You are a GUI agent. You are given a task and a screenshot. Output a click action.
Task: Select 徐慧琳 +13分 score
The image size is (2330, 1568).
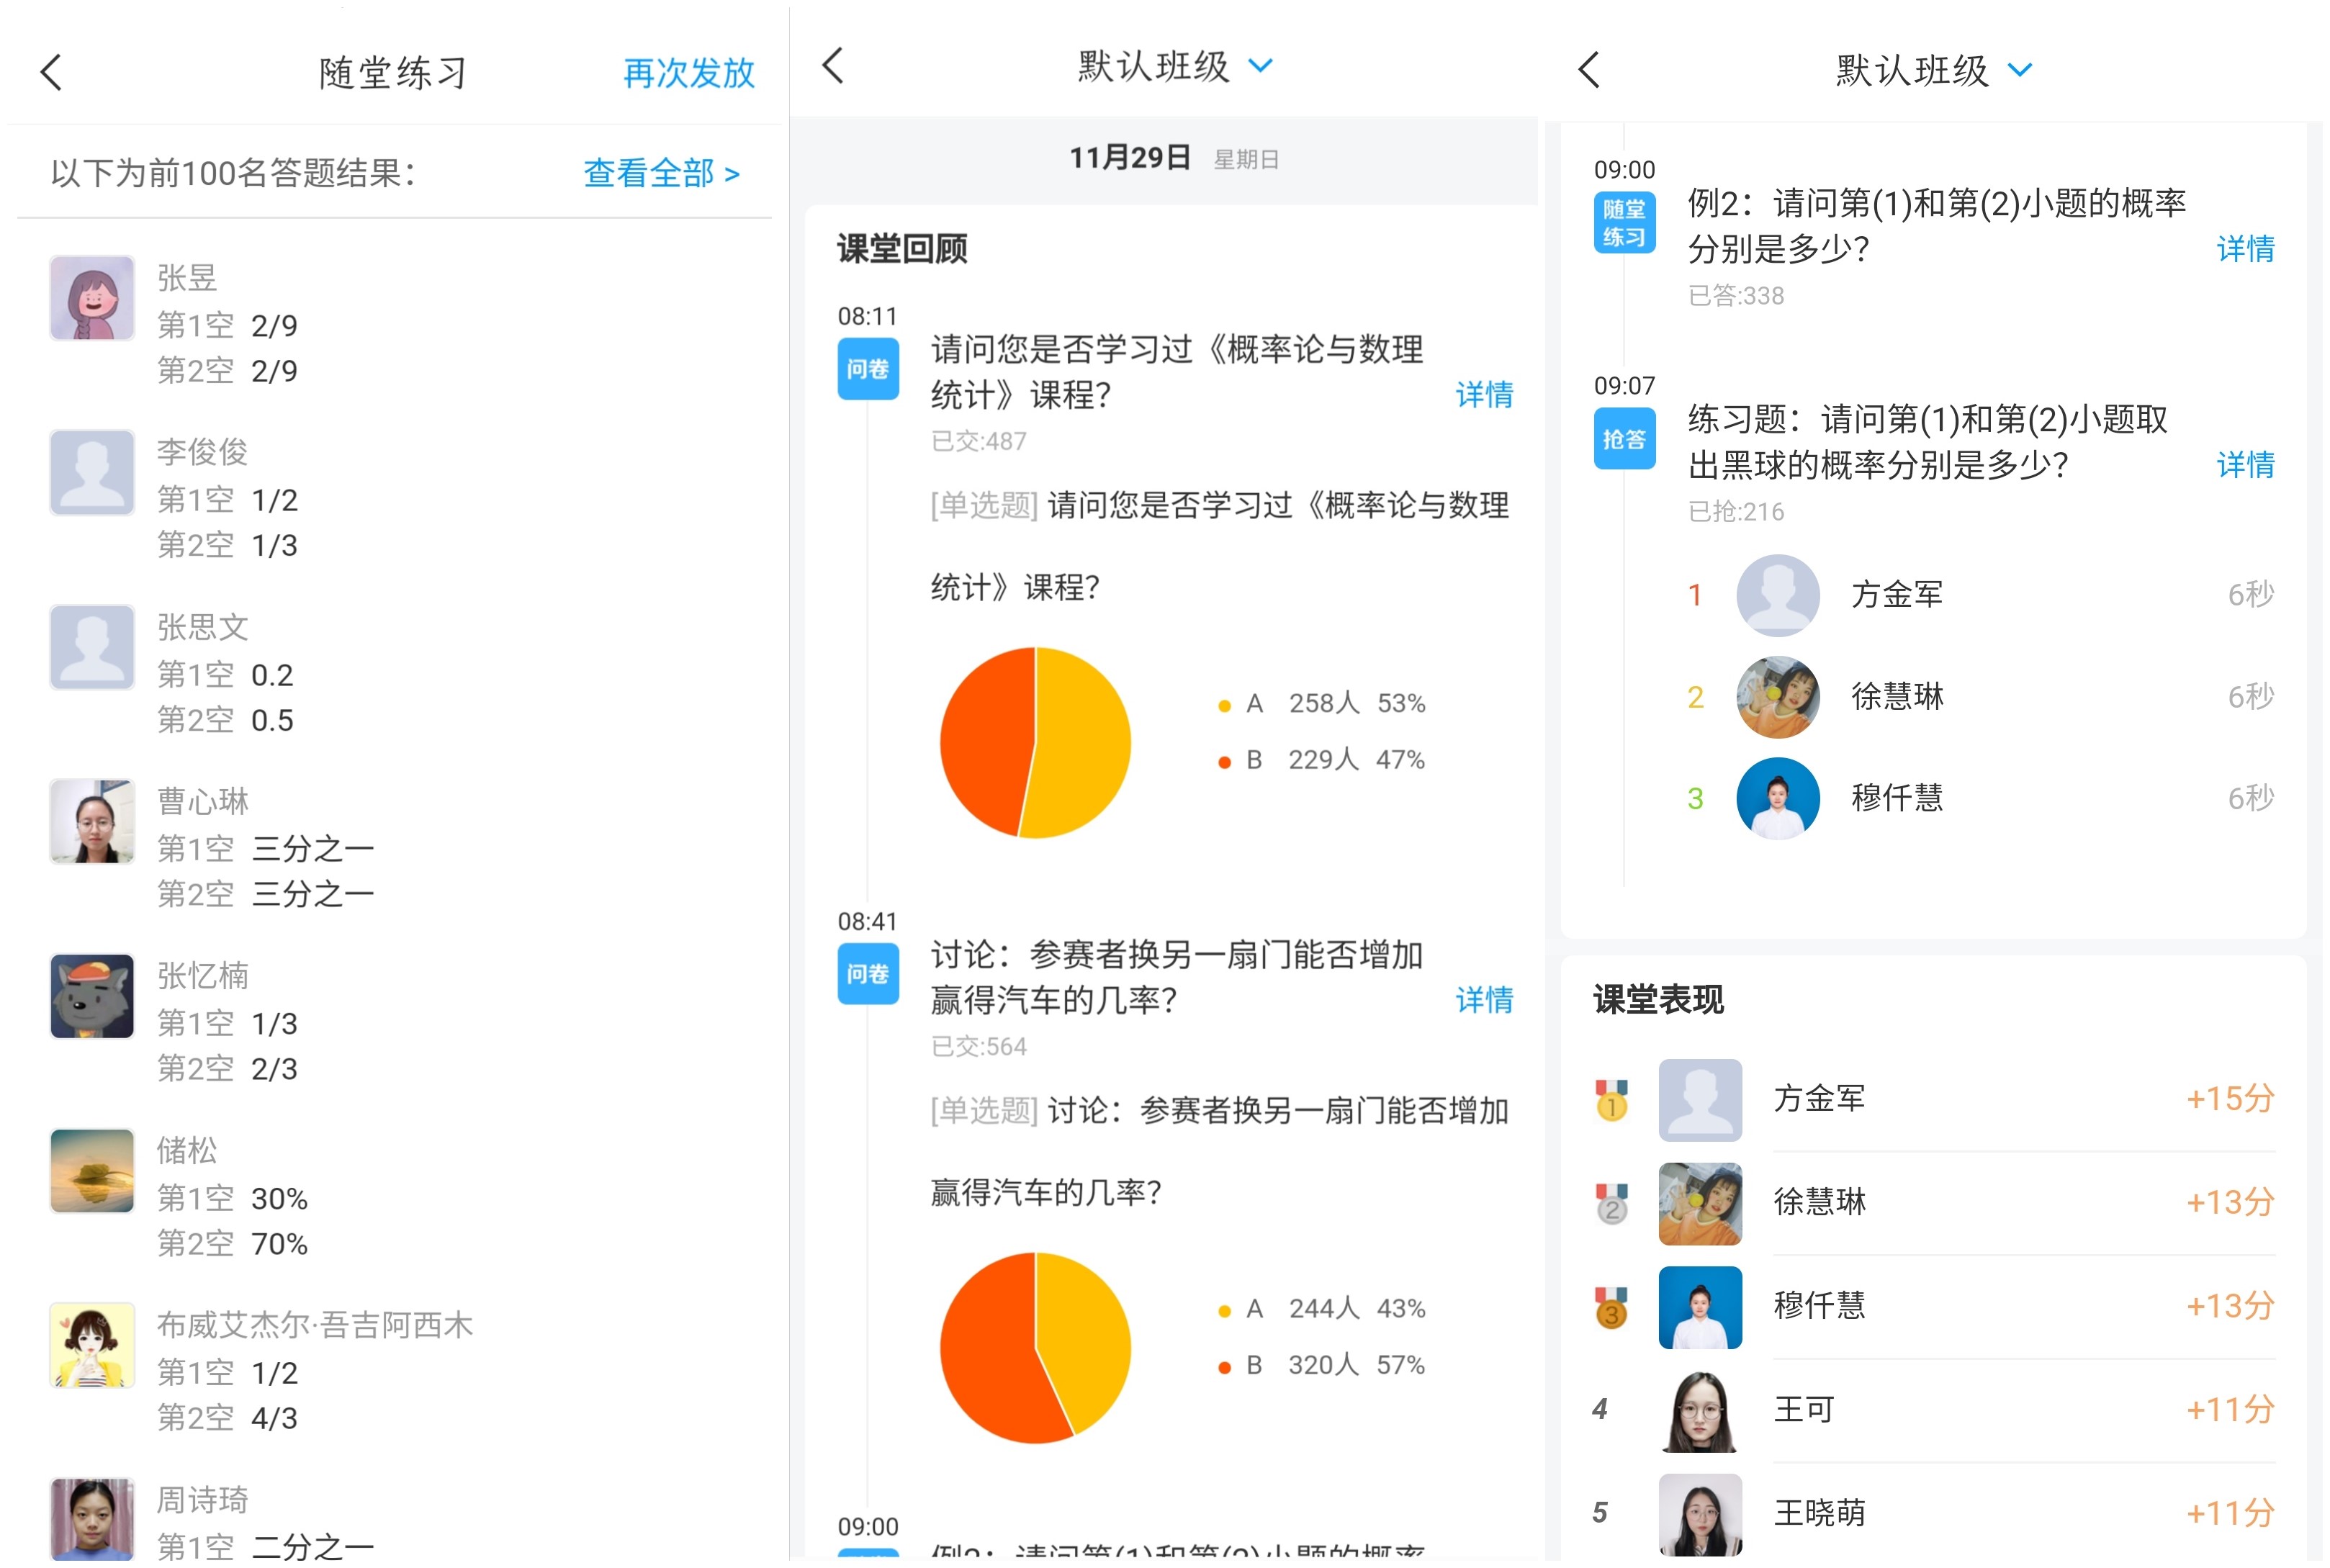pyautogui.click(x=2231, y=1202)
